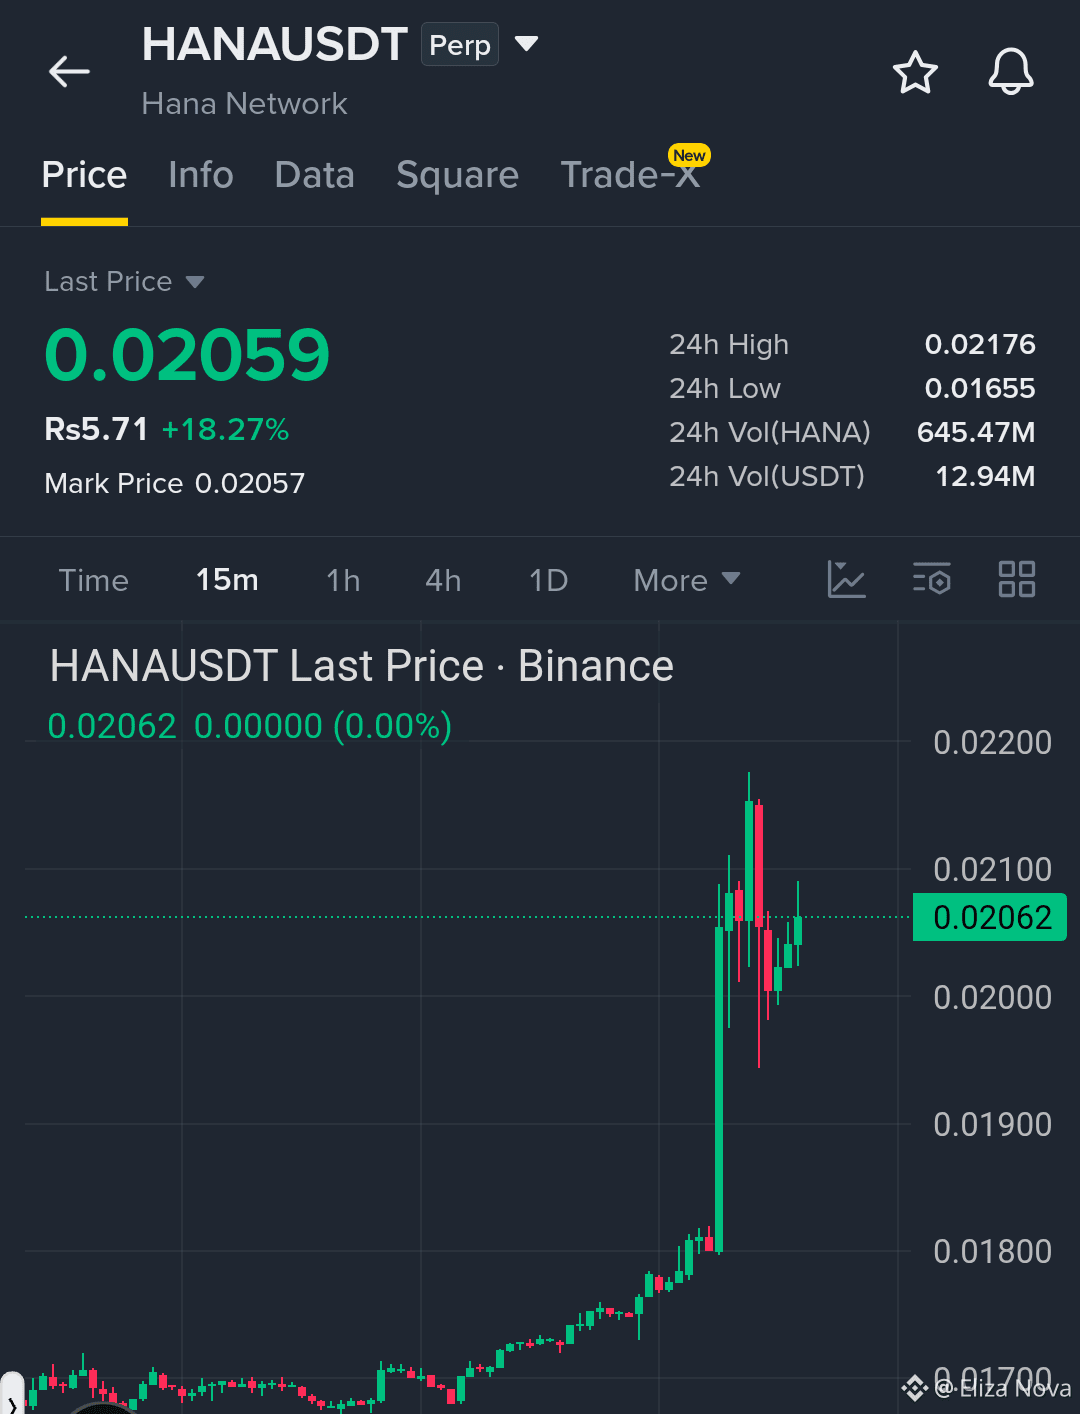Image resolution: width=1080 pixels, height=1414 pixels.
Task: Open the Trade-X tab
Action: coord(630,175)
